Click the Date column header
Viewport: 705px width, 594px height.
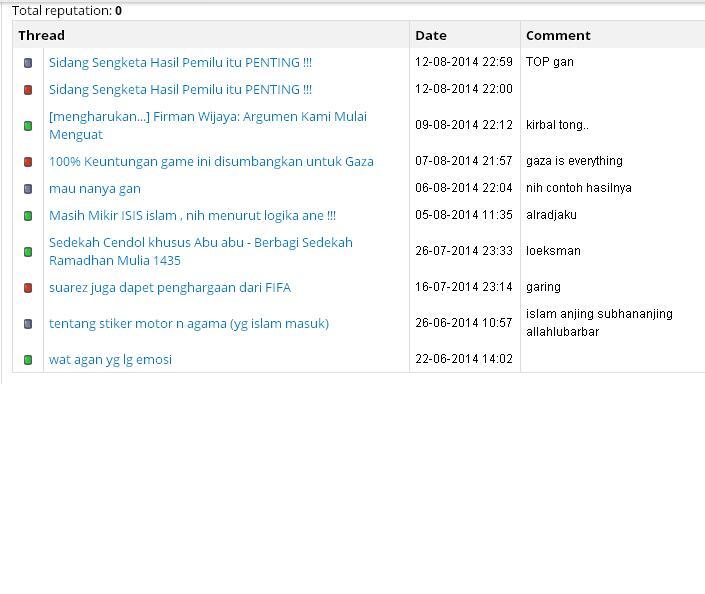(431, 36)
